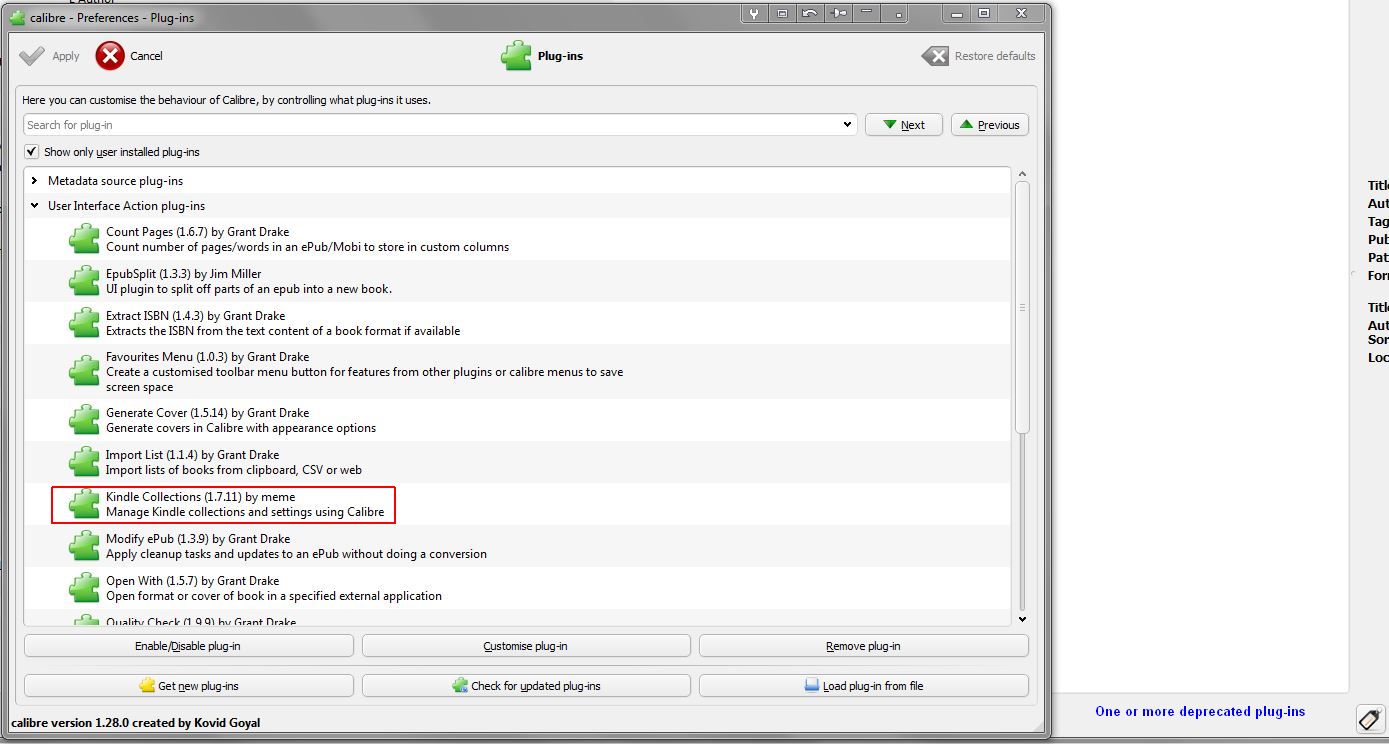Open Customise plug-in settings
This screenshot has width=1389, height=744.
(x=526, y=646)
